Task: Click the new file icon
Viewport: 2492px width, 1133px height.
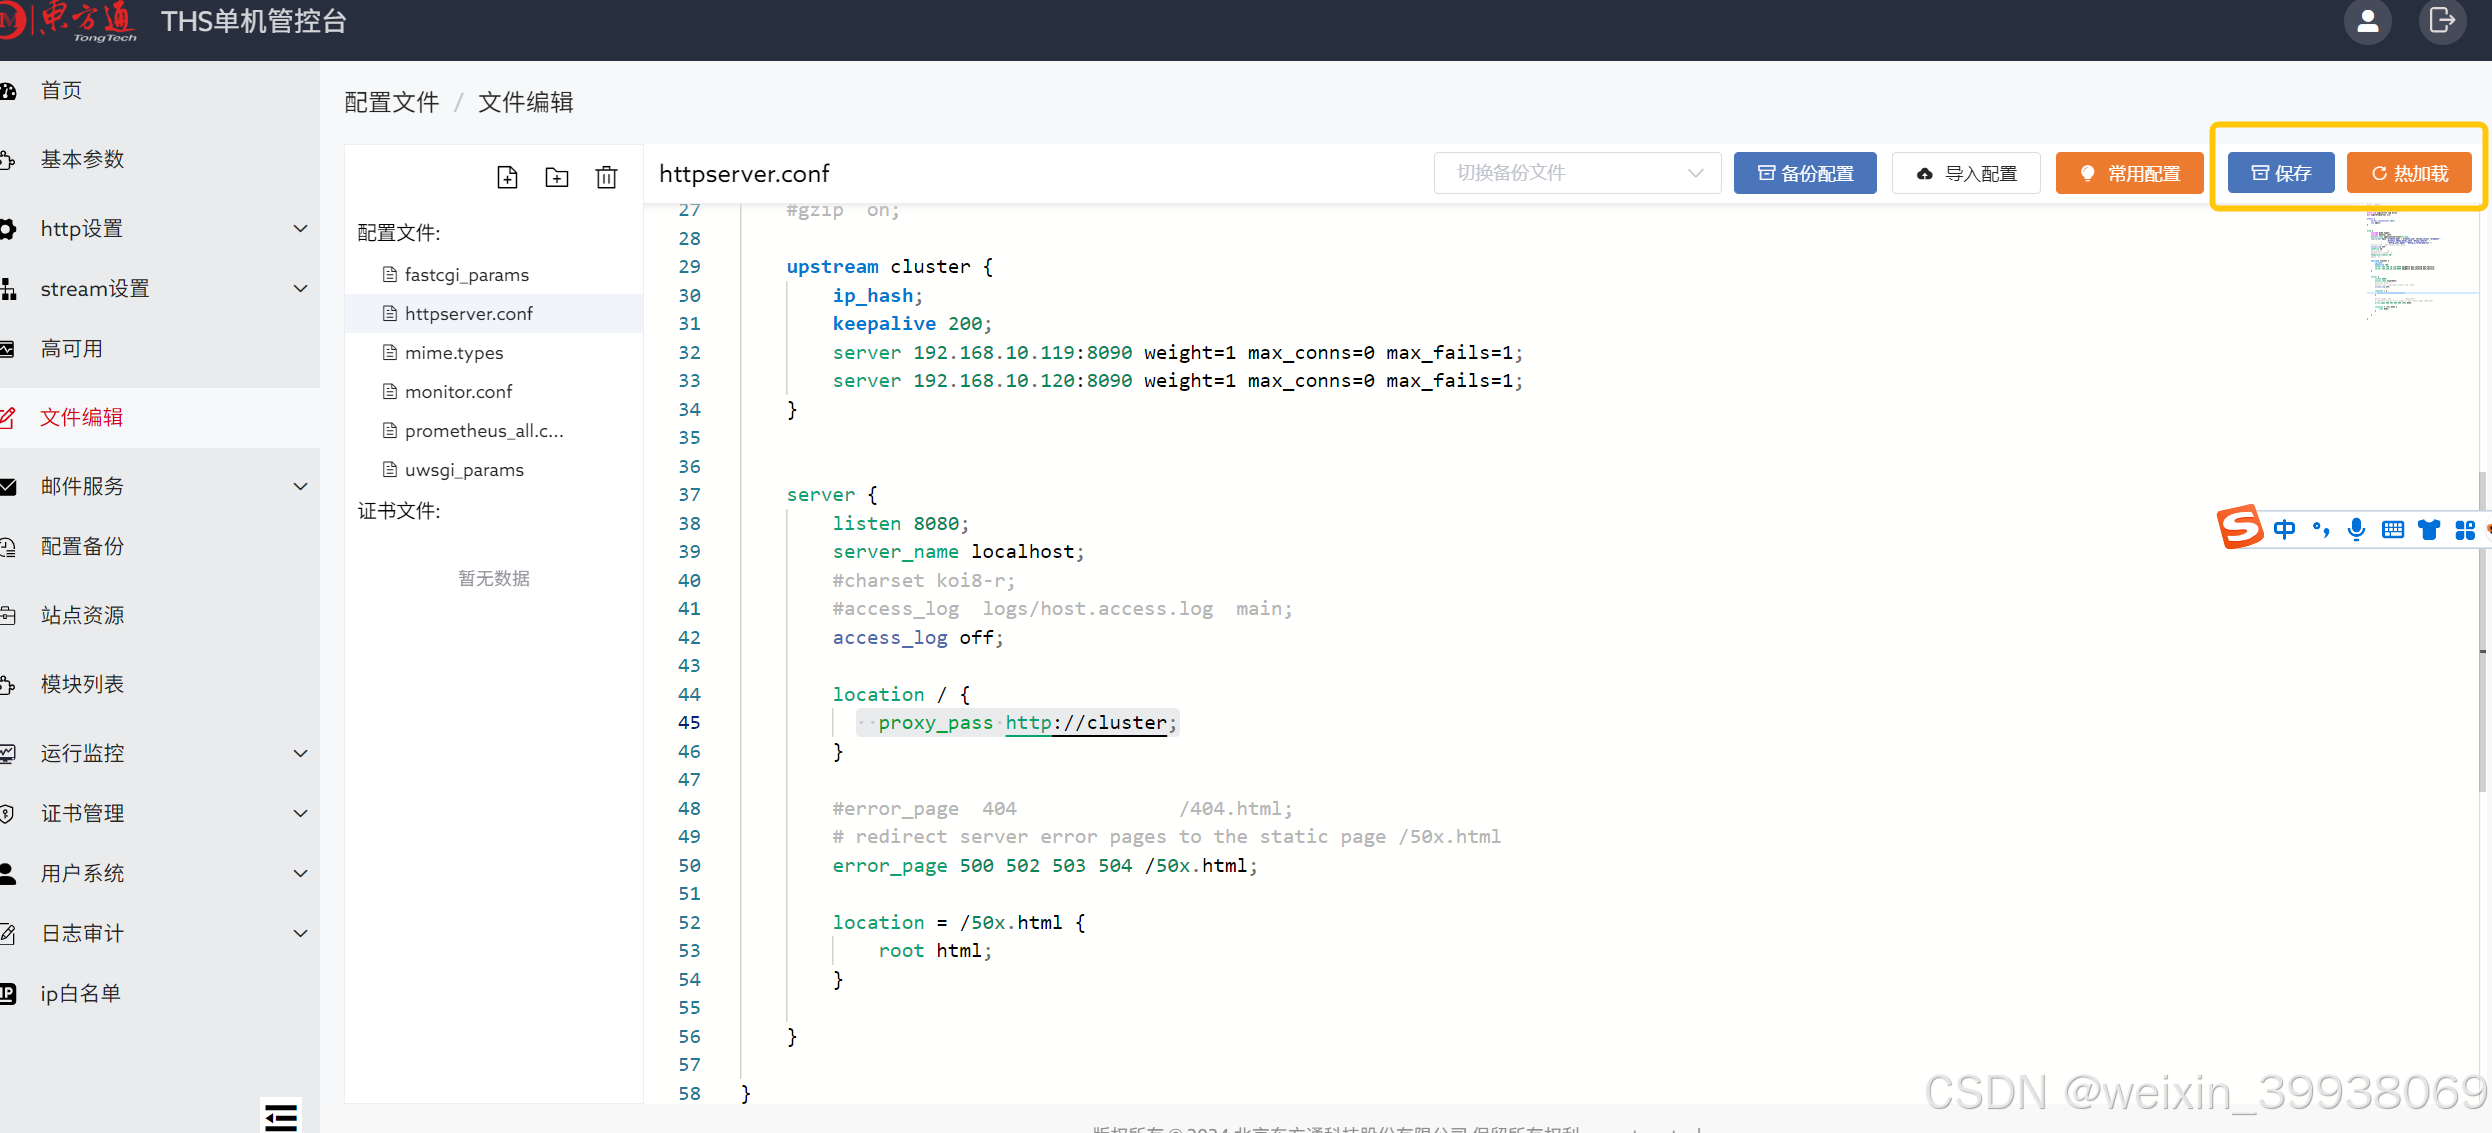Action: (x=507, y=177)
